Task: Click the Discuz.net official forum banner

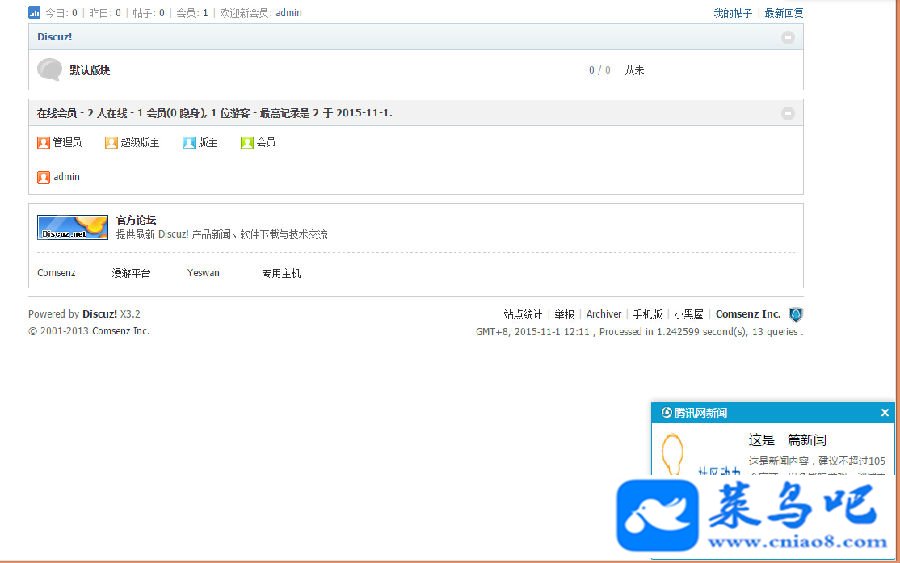Action: click(x=72, y=227)
